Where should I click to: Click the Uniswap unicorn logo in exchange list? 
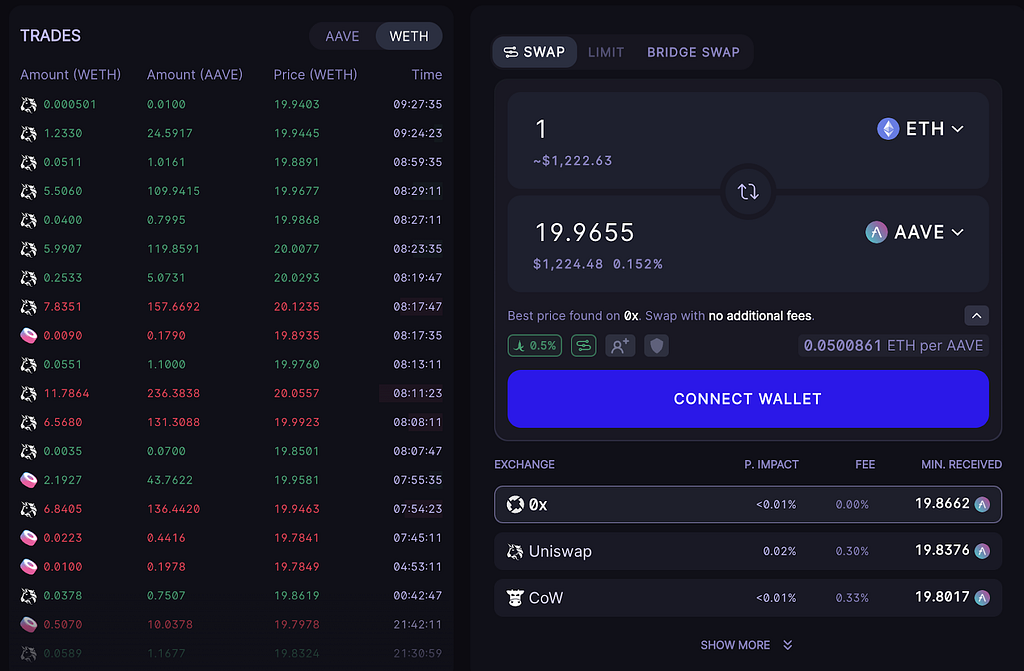[x=515, y=551]
